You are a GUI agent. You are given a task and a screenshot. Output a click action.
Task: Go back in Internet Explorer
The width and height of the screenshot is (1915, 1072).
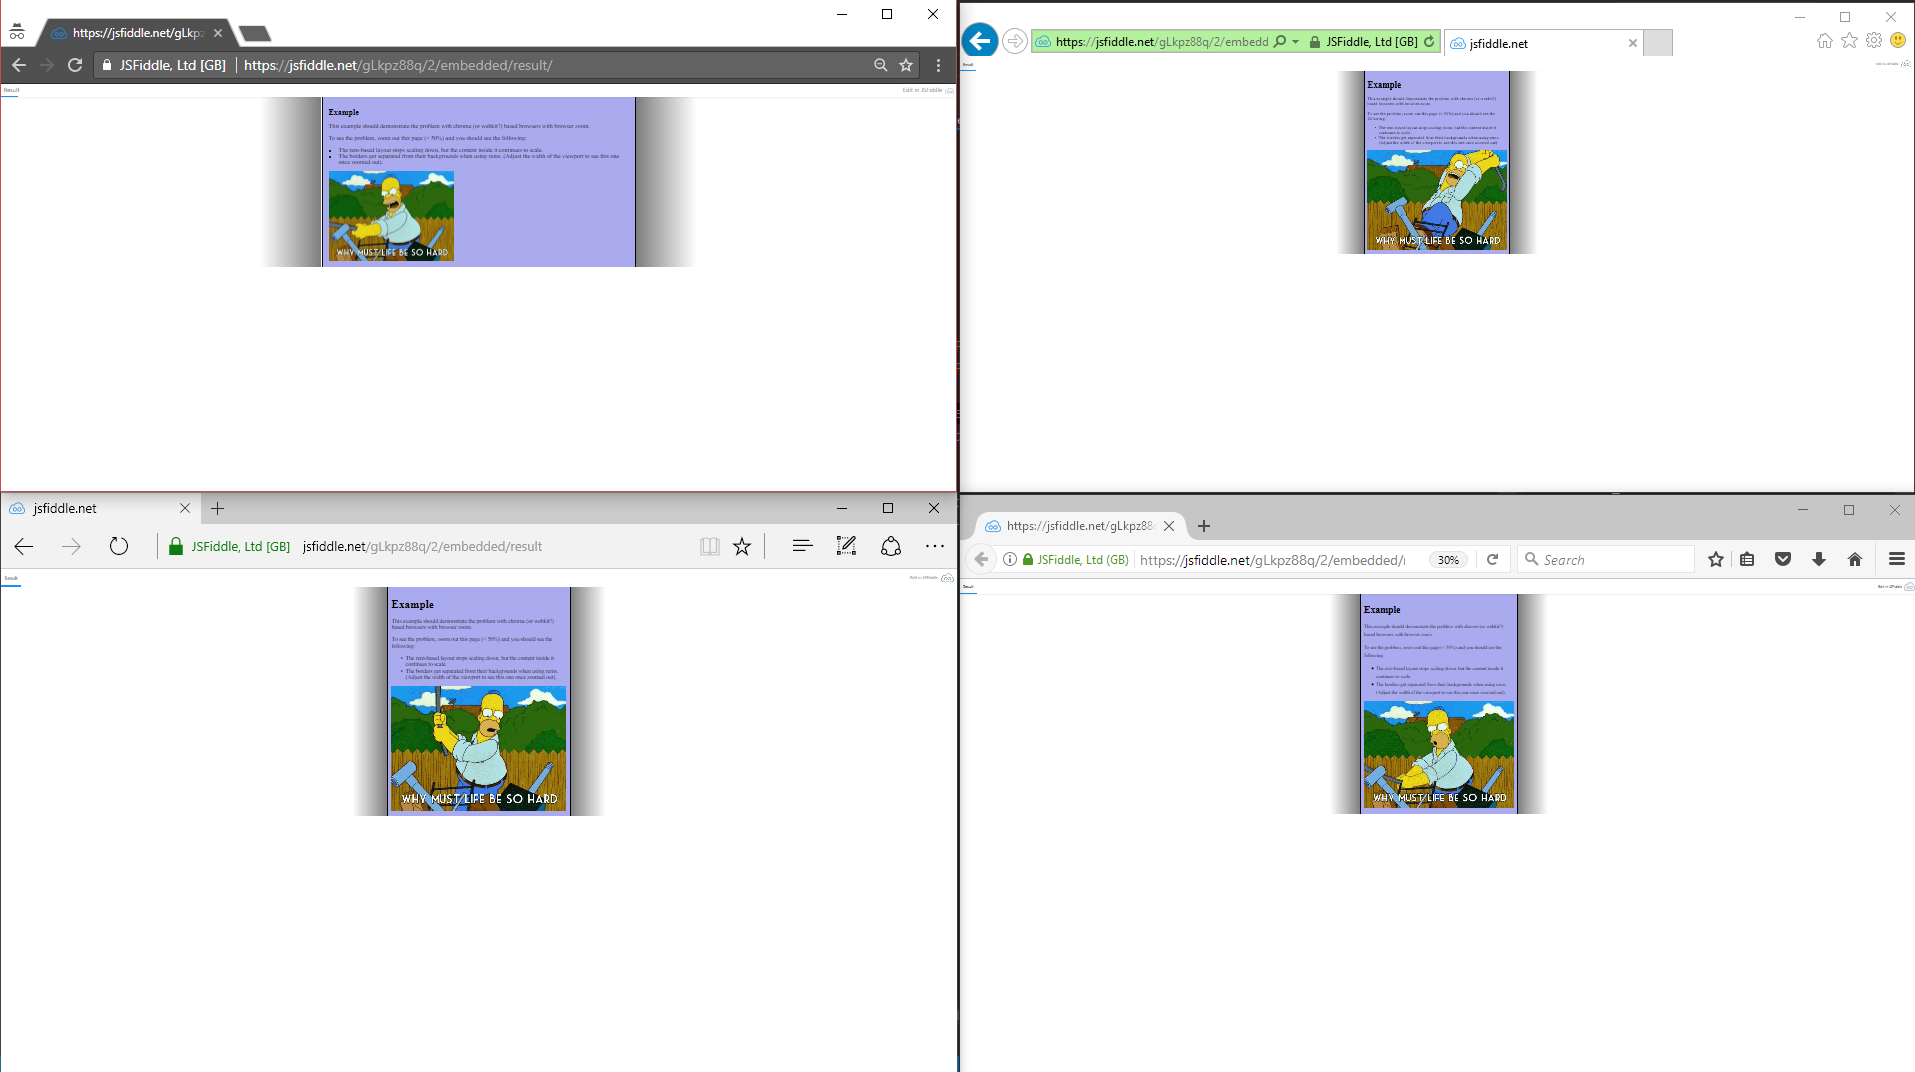pos(980,41)
